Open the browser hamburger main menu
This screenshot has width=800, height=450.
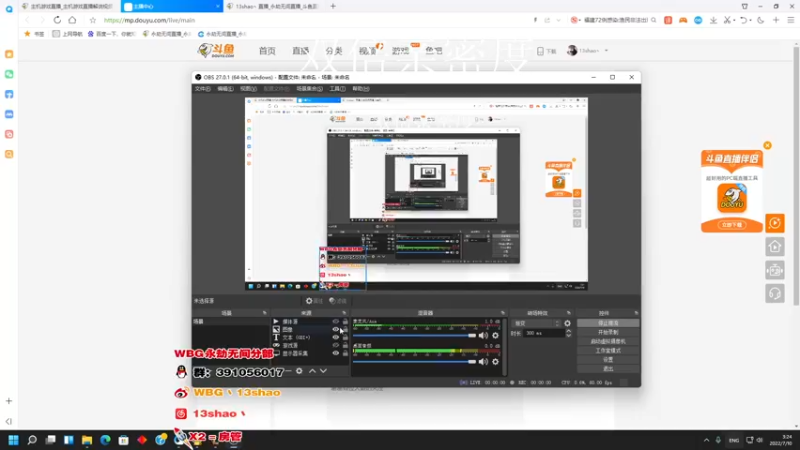click(x=791, y=20)
